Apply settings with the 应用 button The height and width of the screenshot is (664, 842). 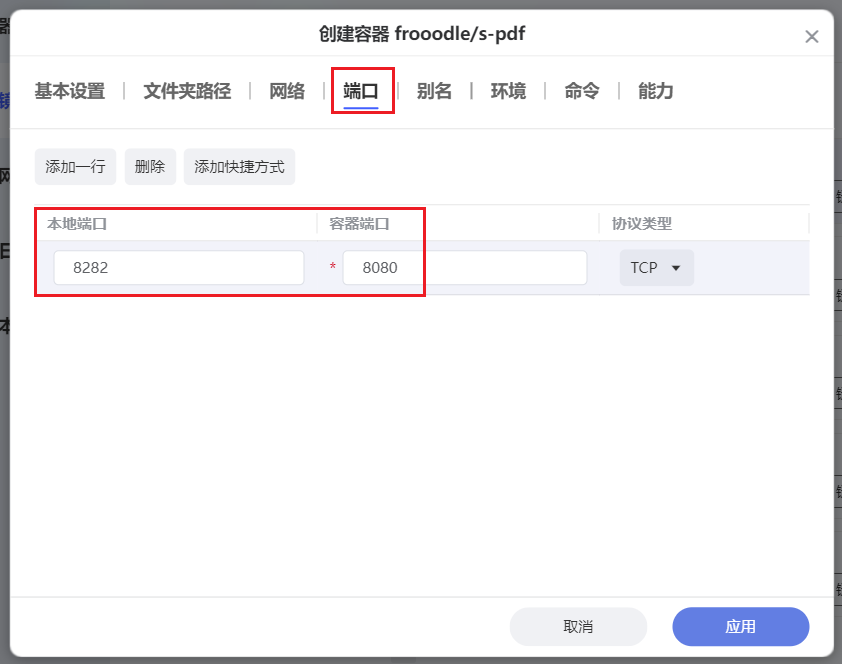[x=740, y=627]
